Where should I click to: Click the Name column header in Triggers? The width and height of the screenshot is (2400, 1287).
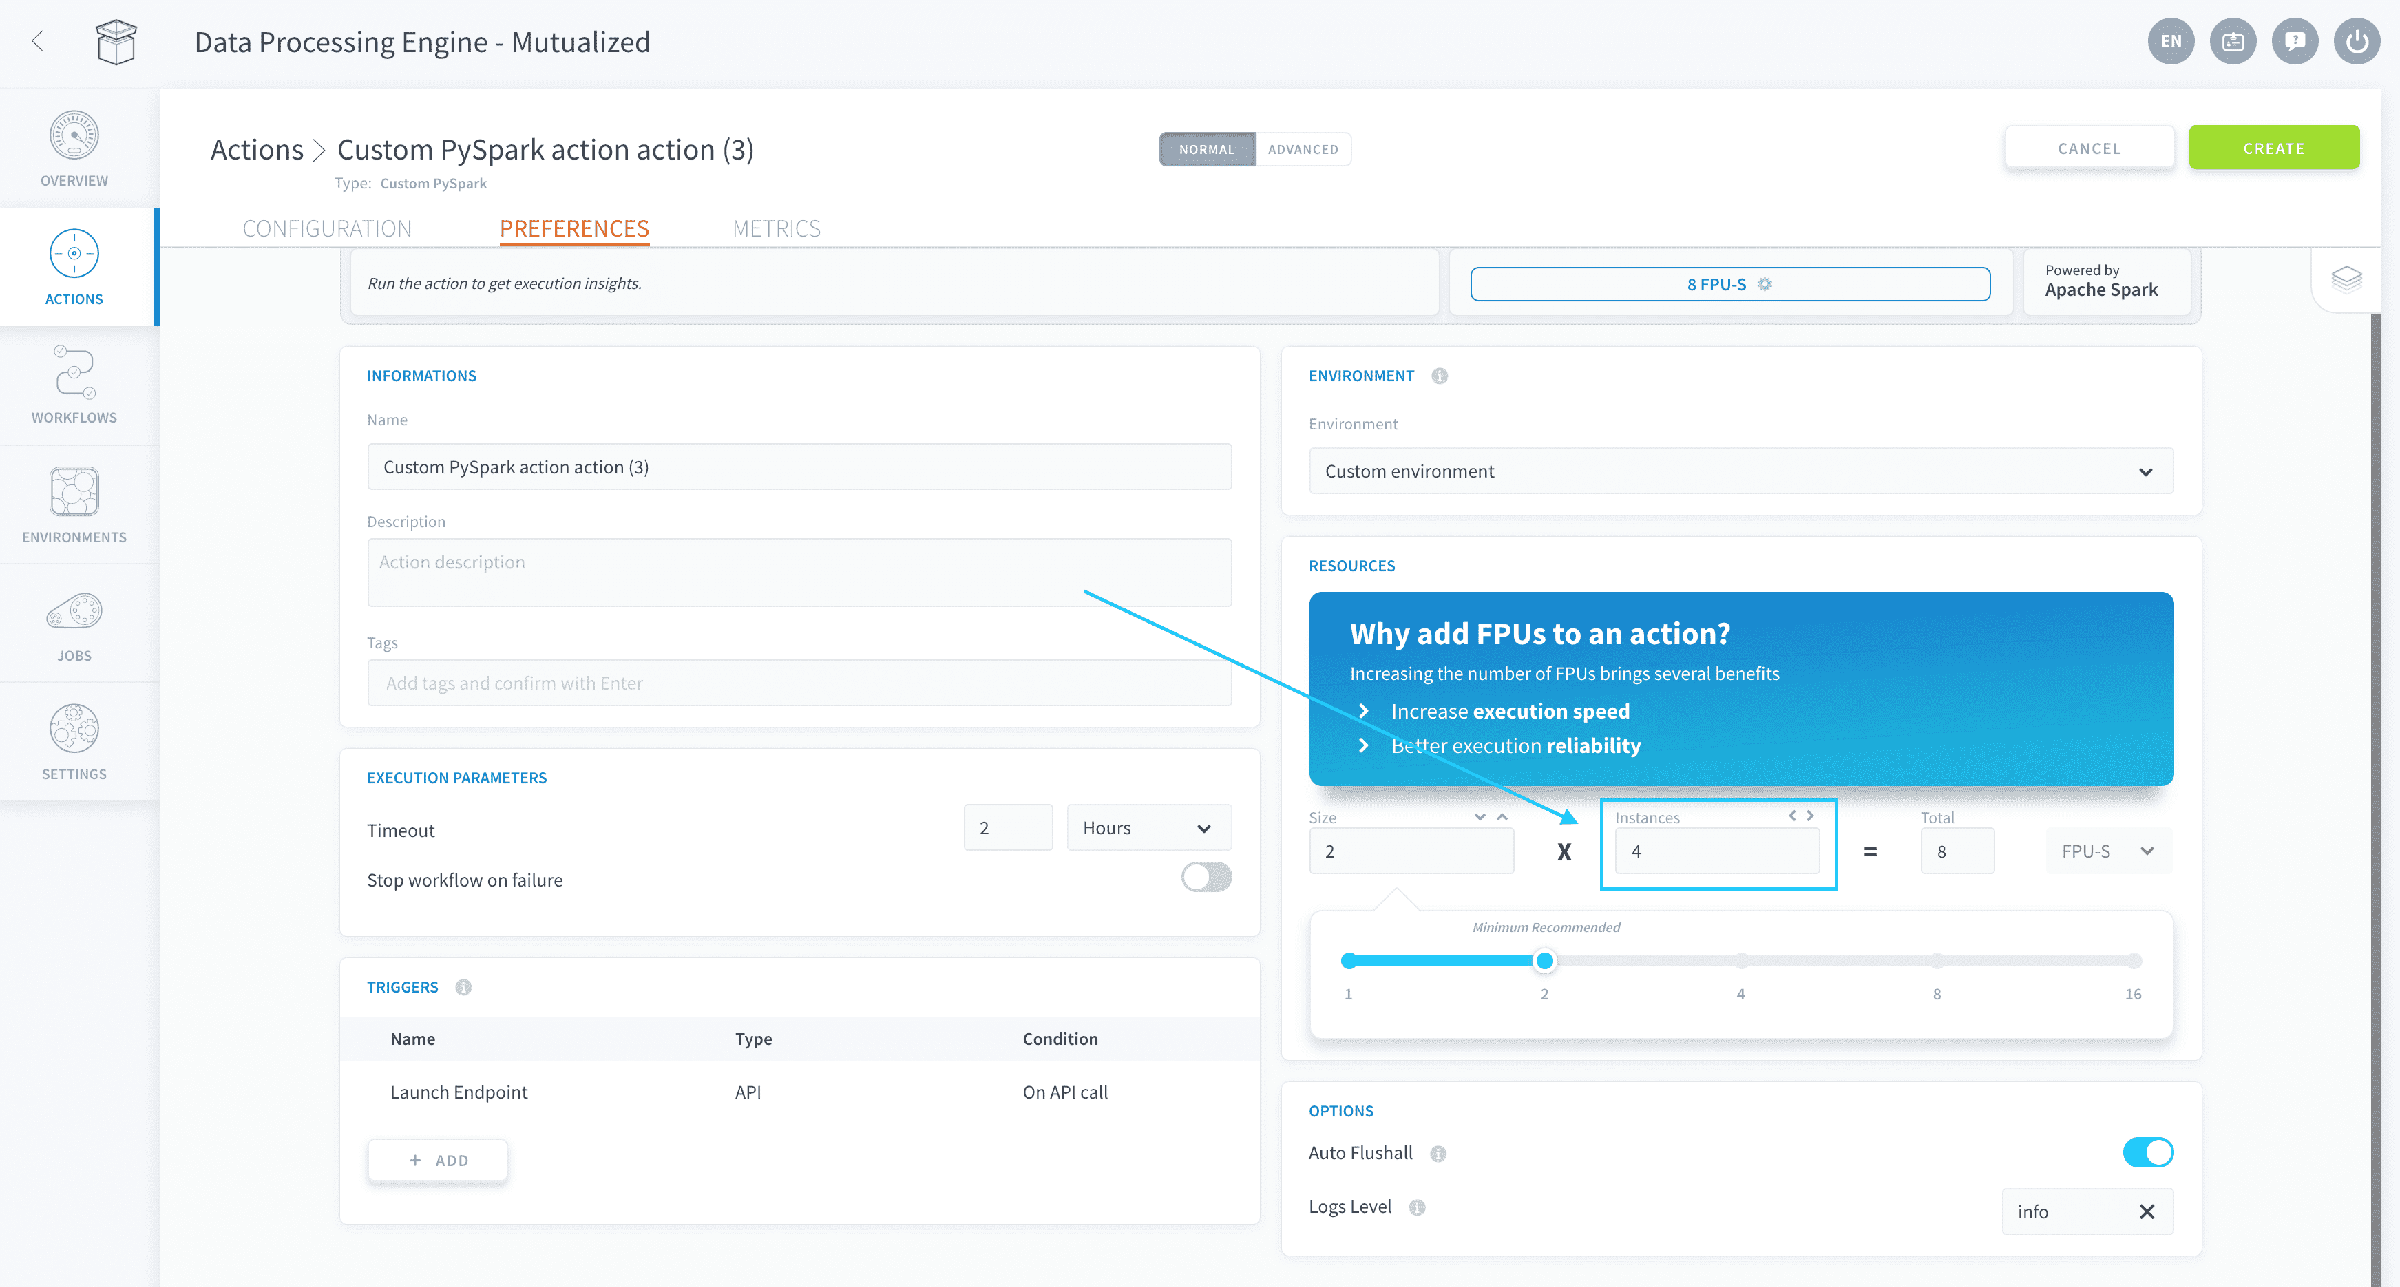tap(412, 1039)
